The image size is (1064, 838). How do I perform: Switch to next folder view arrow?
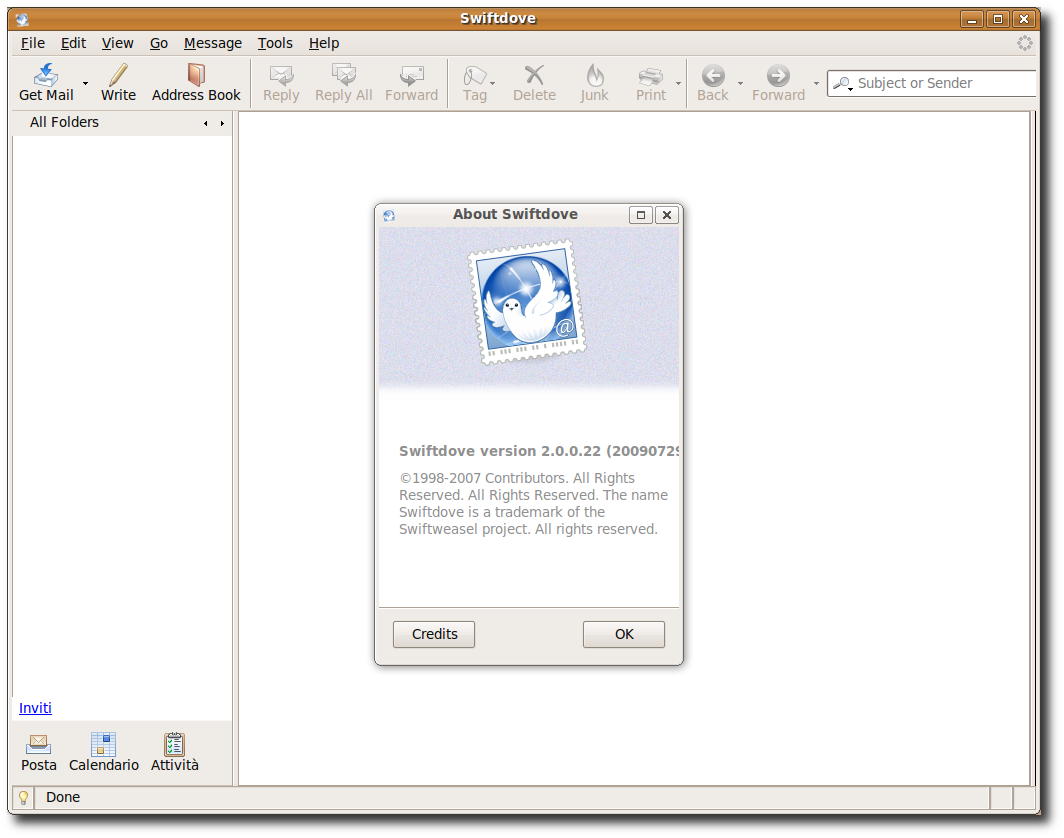222,123
